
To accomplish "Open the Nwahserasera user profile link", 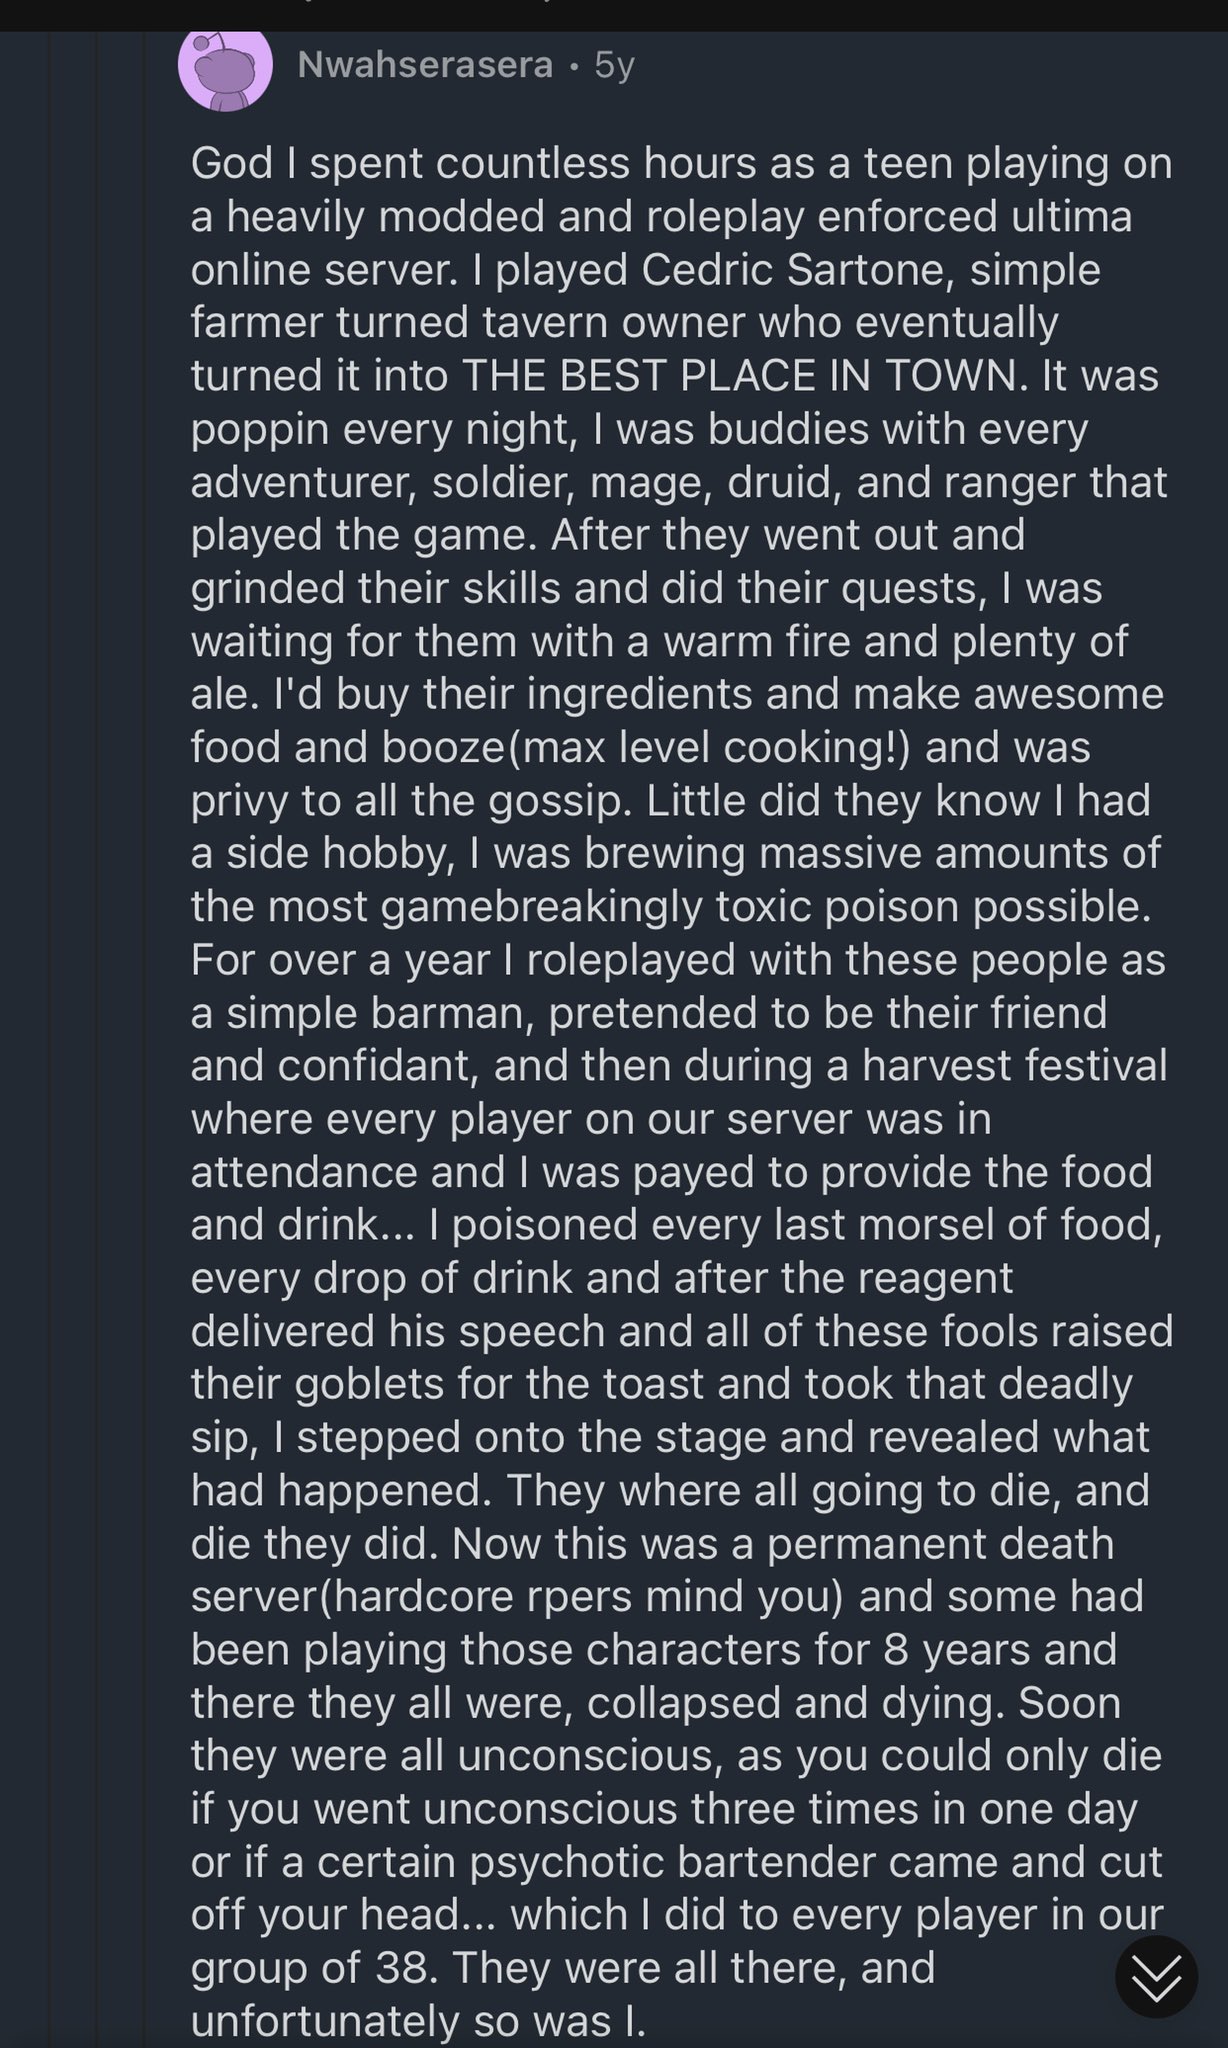I will point(425,65).
